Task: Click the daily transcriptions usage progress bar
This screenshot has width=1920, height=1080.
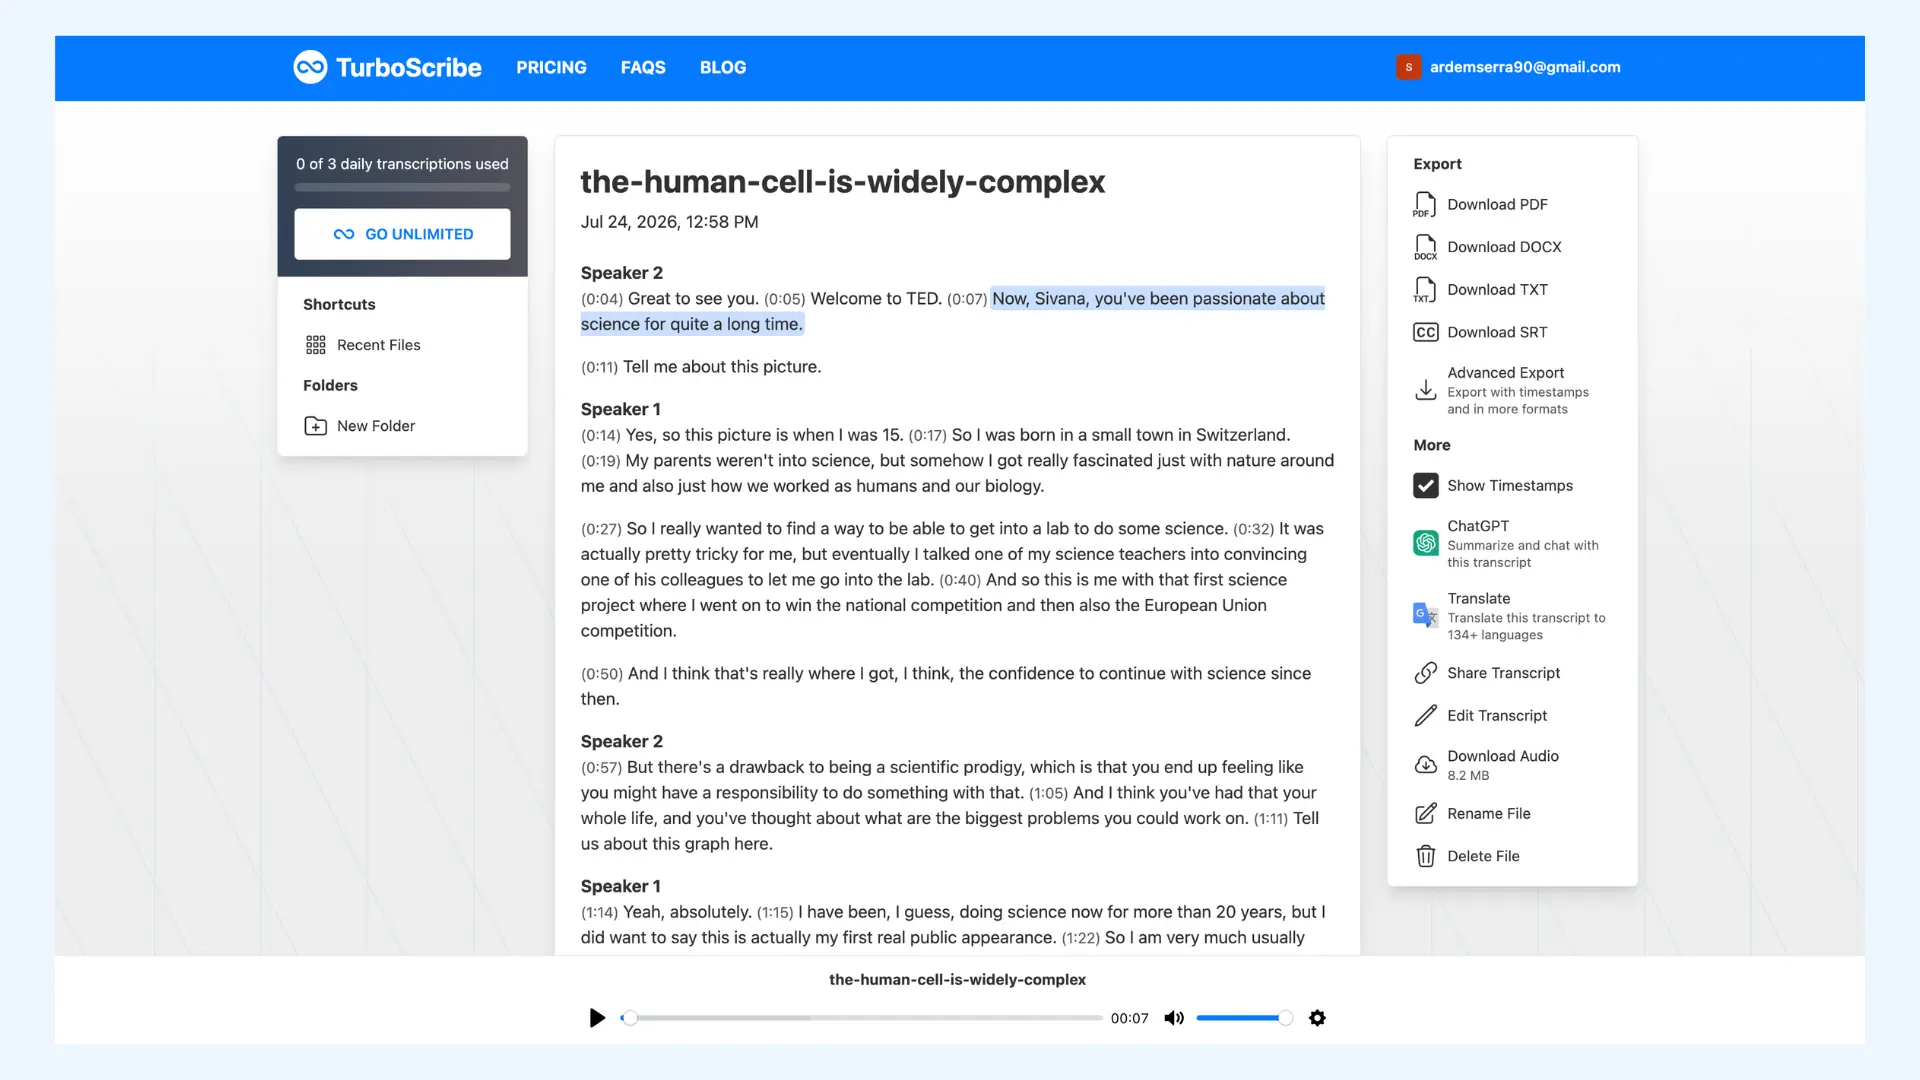Action: (x=402, y=187)
